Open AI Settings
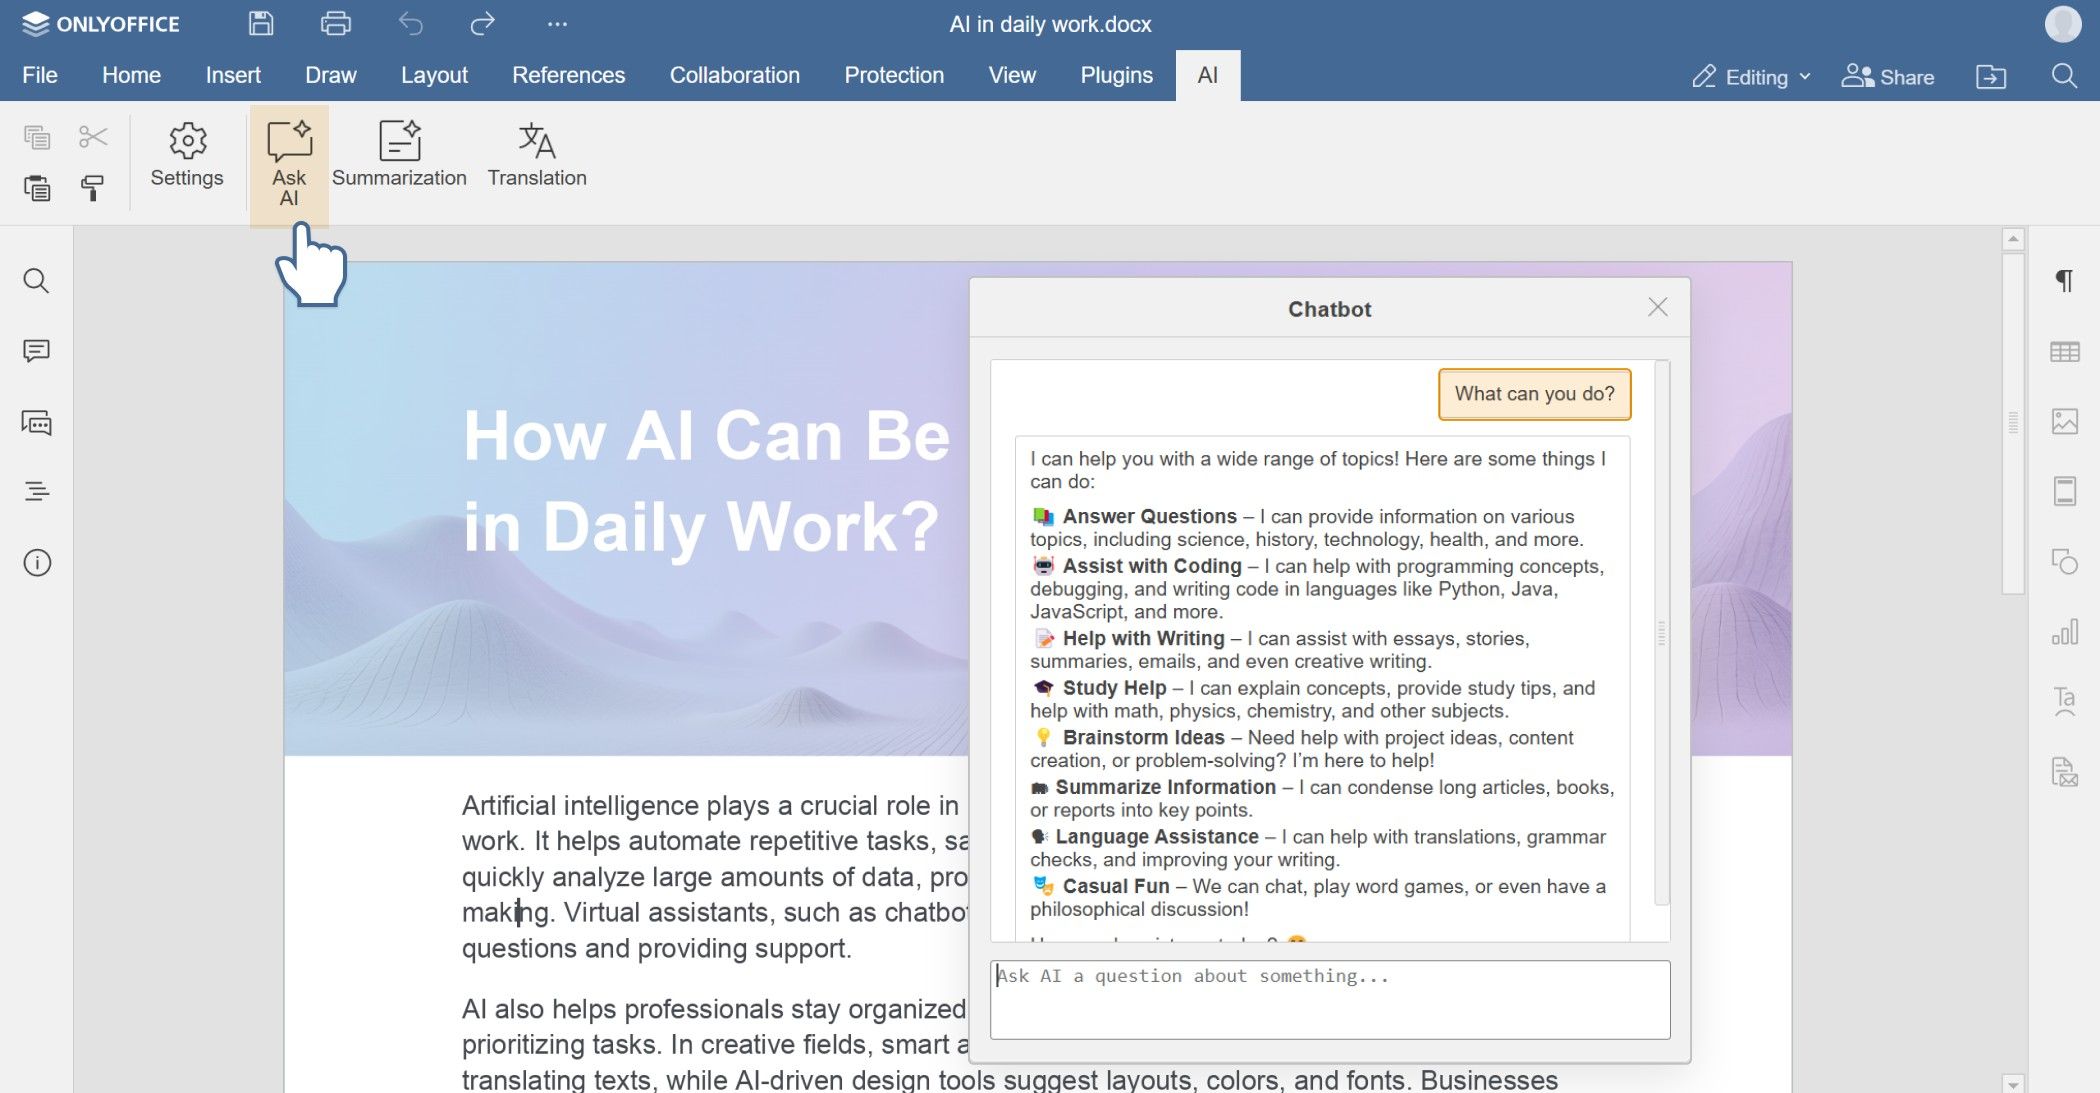 point(187,156)
